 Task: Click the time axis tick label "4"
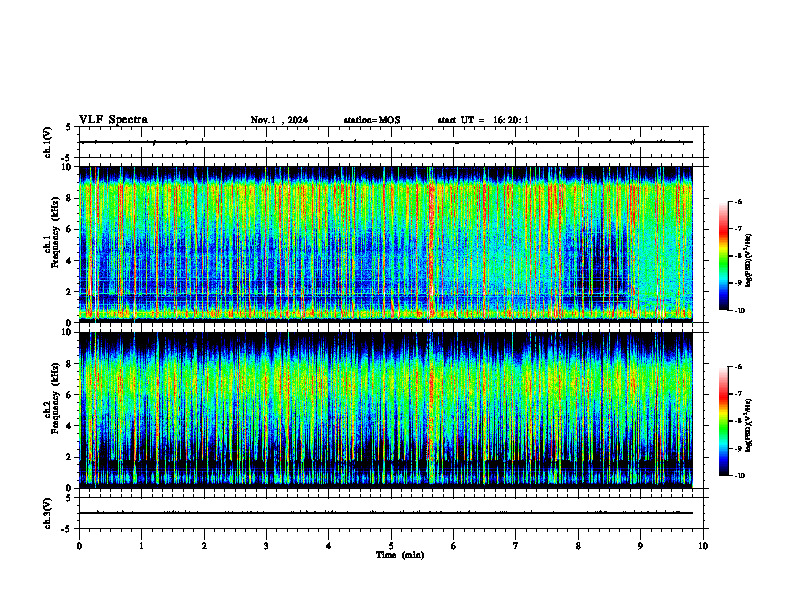coord(329,546)
